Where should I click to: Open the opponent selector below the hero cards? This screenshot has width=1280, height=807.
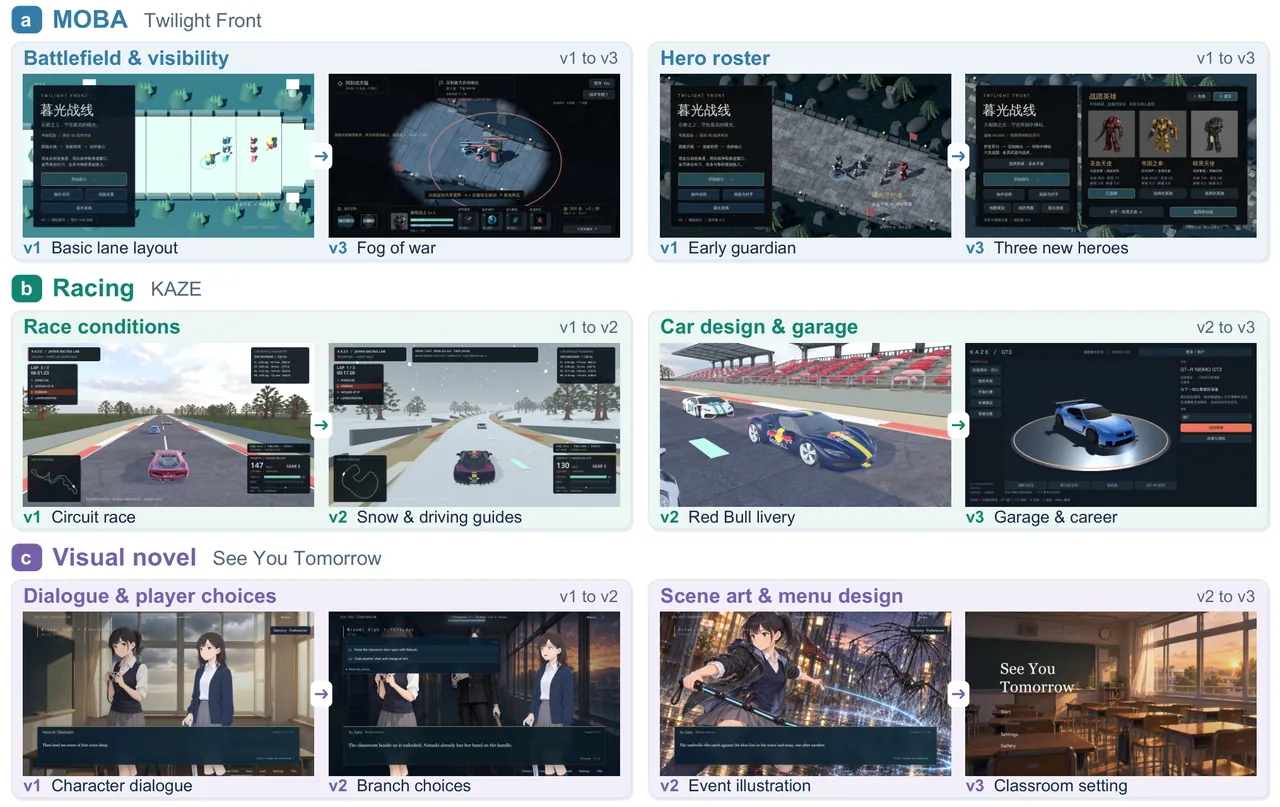tap(1126, 212)
